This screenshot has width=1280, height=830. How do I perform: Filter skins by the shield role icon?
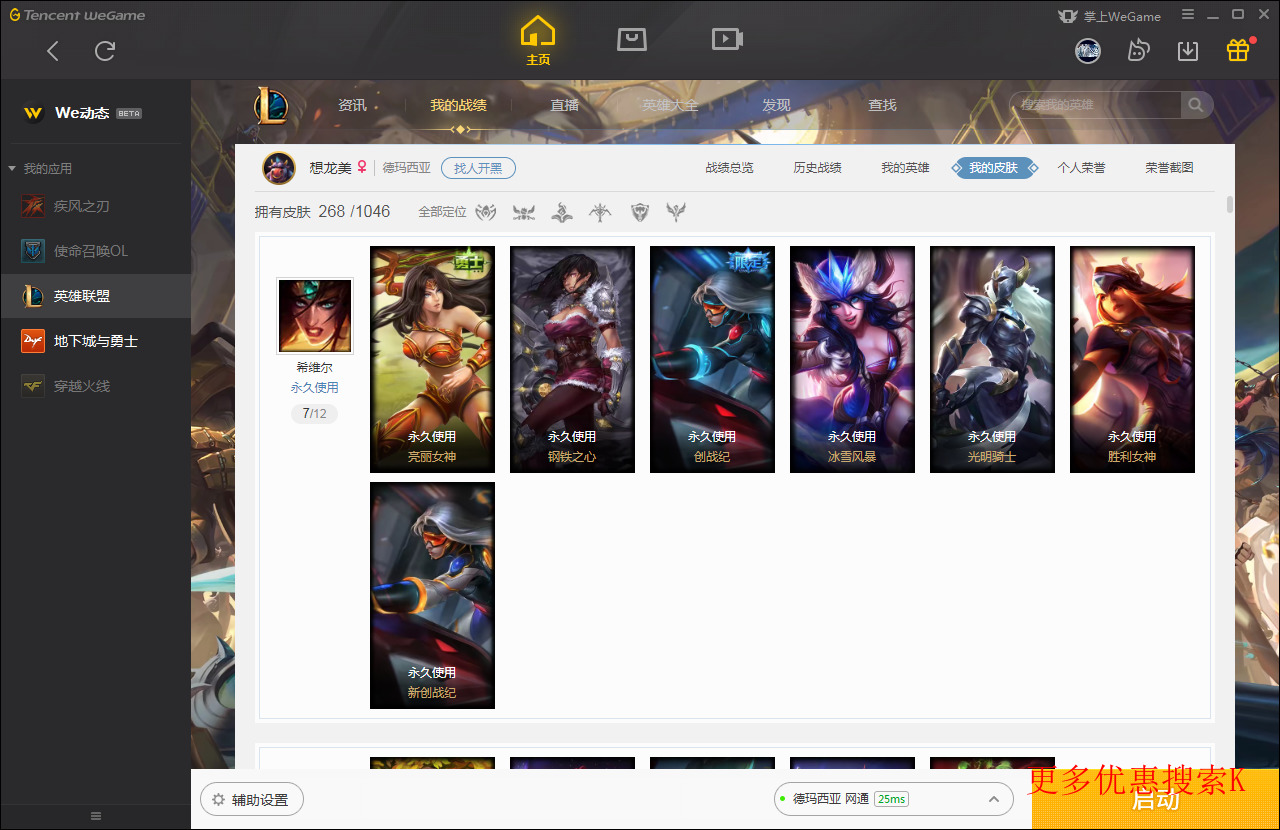click(640, 212)
